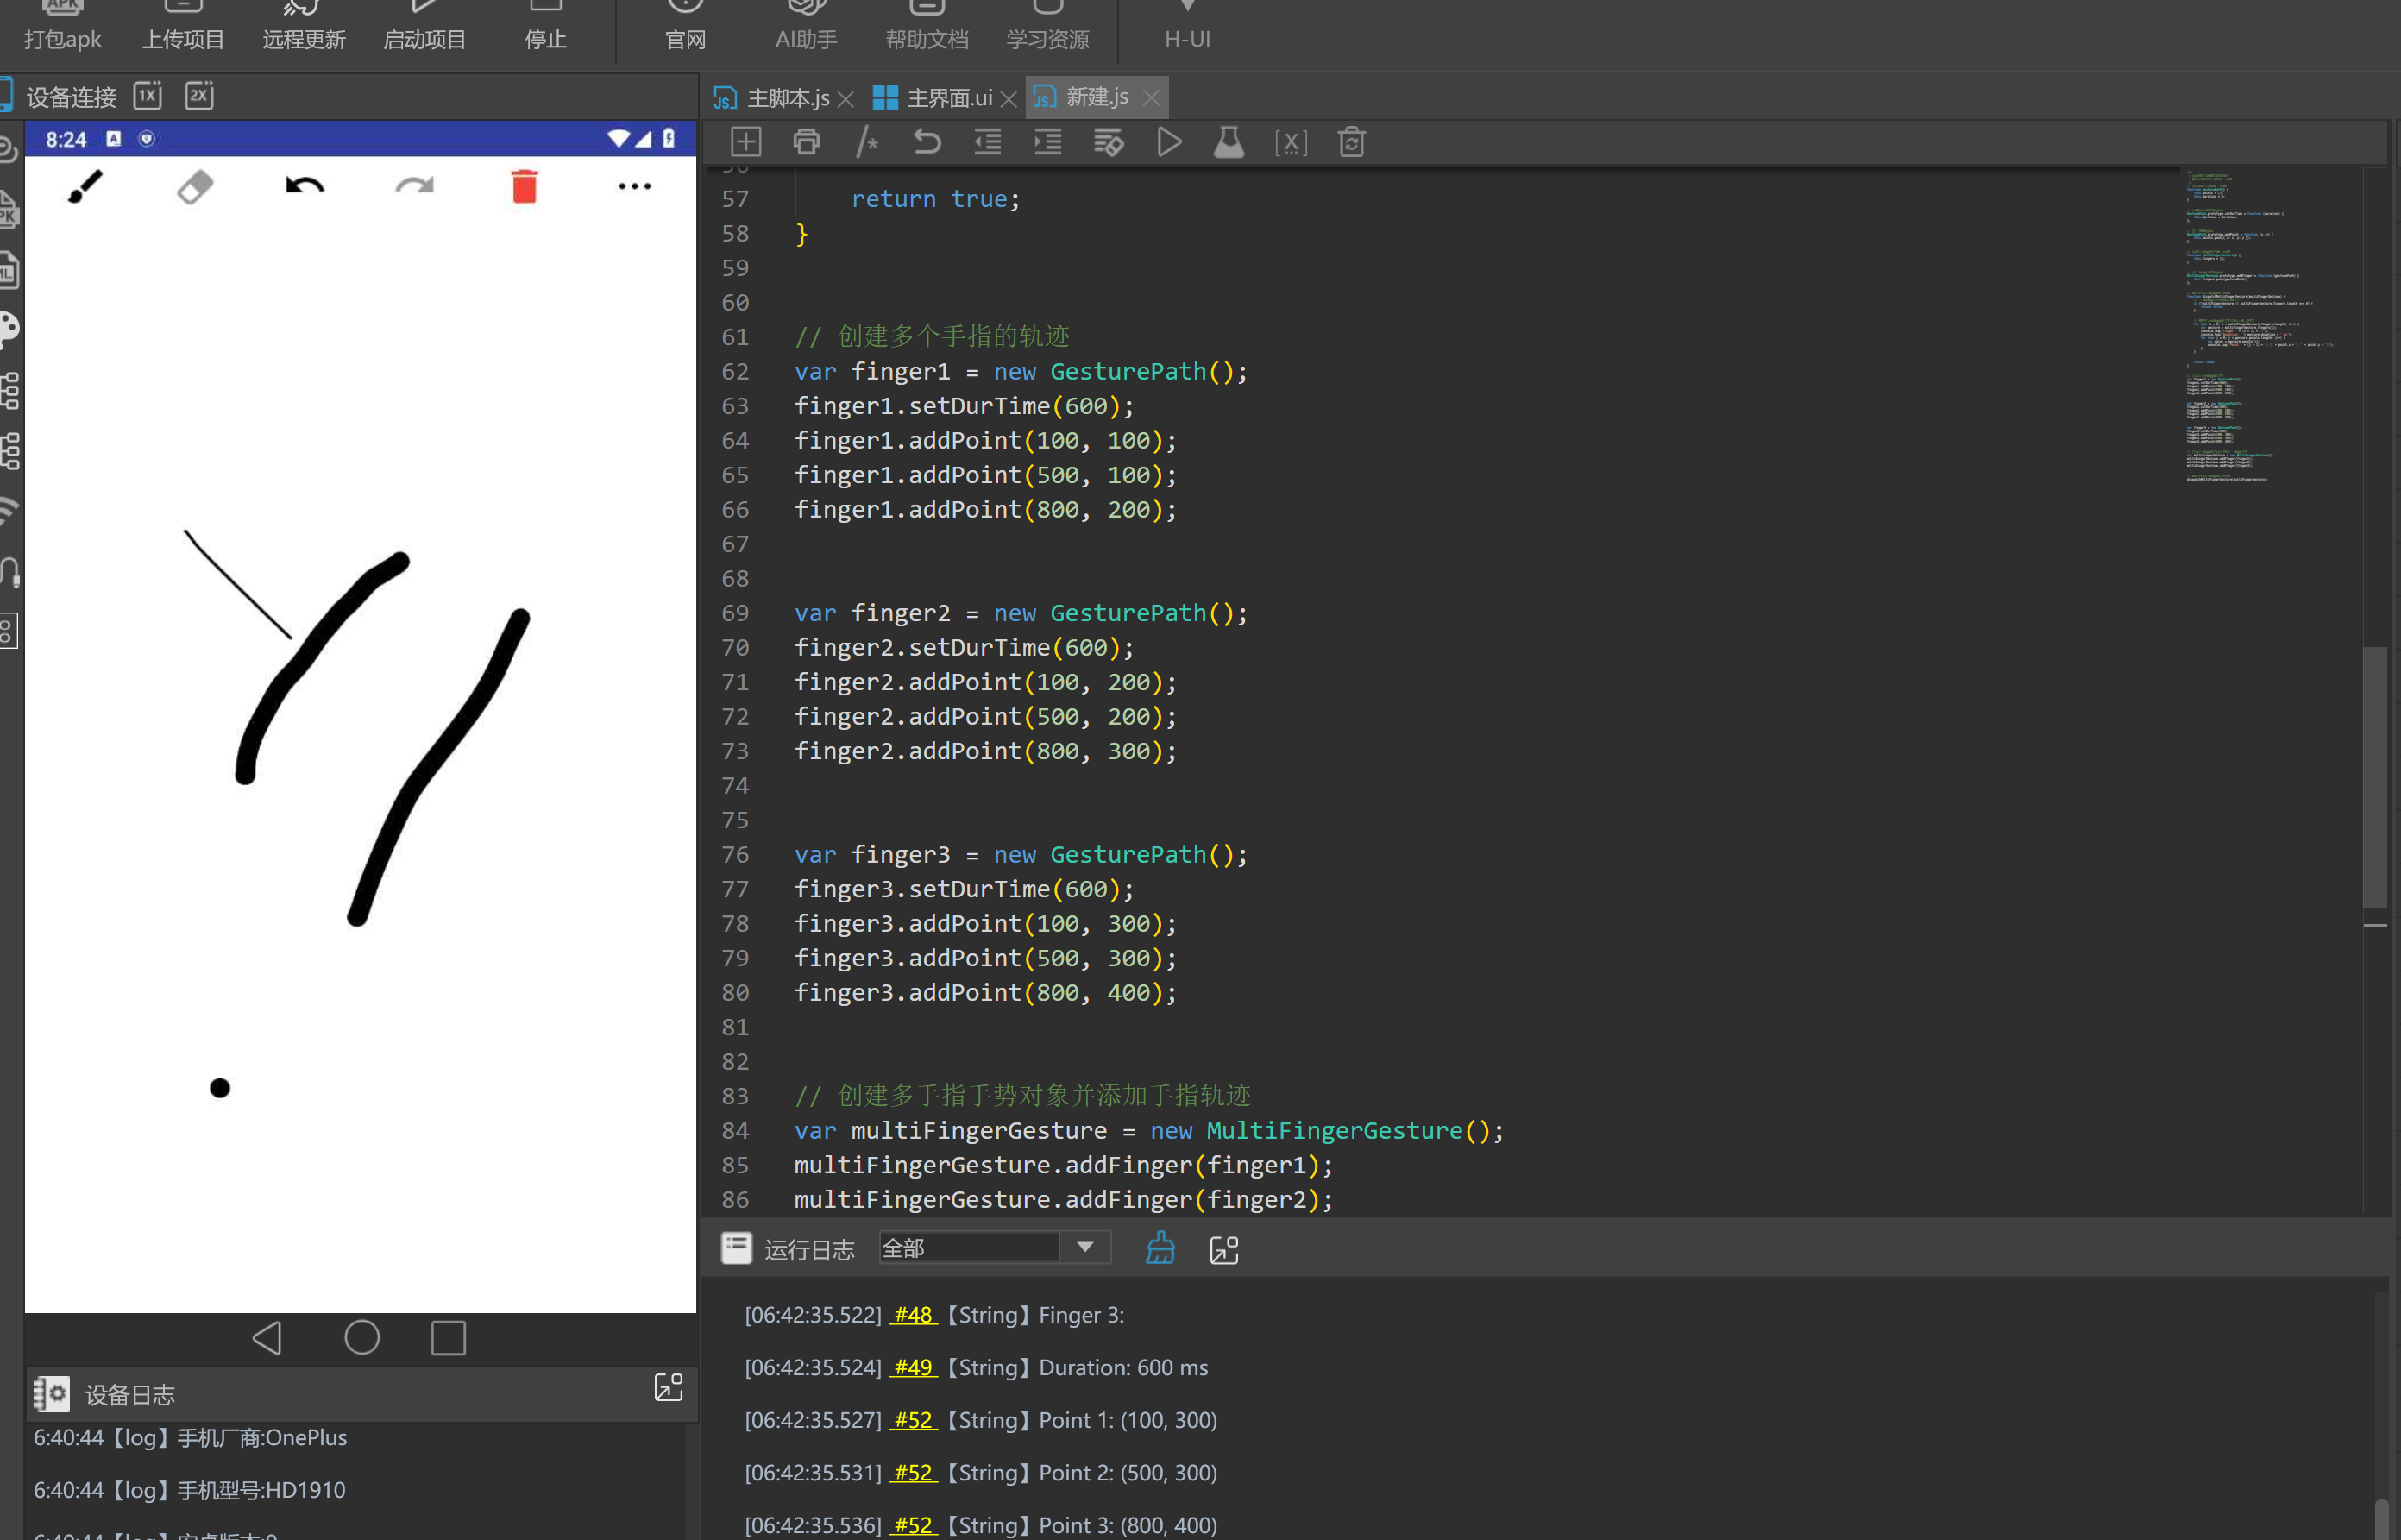Click log entry 'Duration: 600 ms'
Viewport: 2401px width, 1540px height.
coord(1123,1368)
